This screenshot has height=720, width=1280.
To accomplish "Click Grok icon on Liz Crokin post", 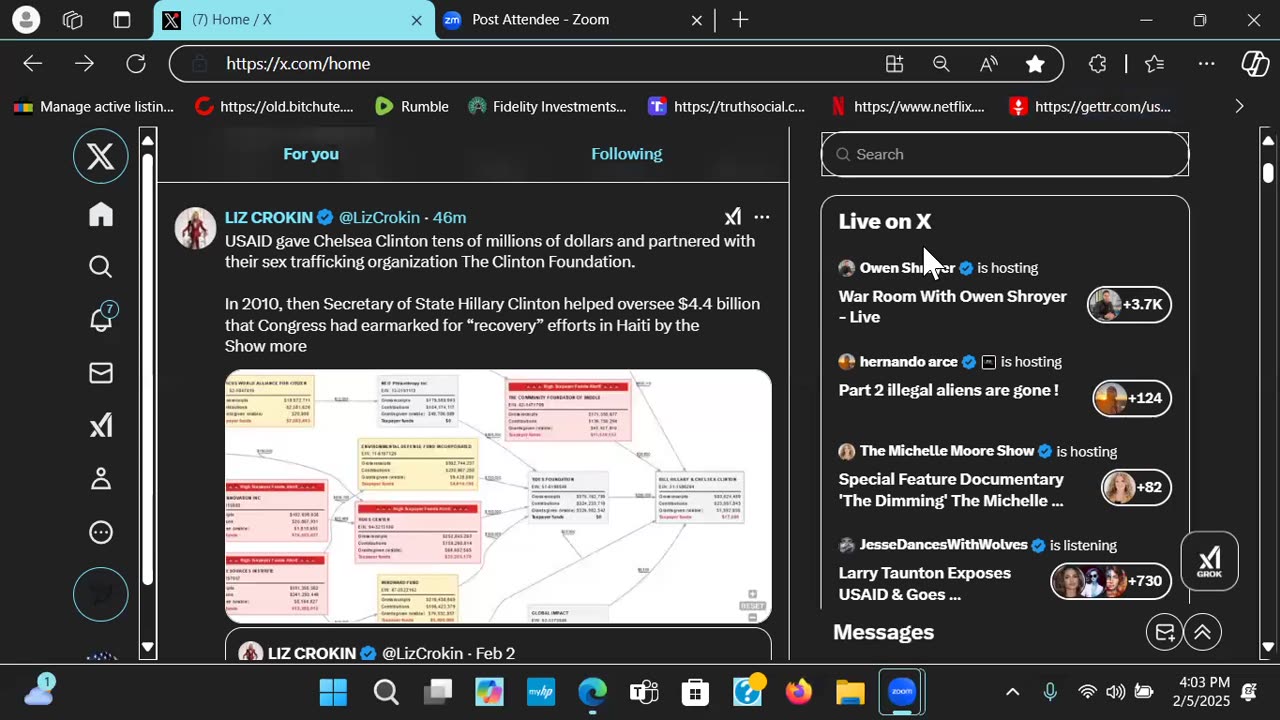I will click(733, 217).
